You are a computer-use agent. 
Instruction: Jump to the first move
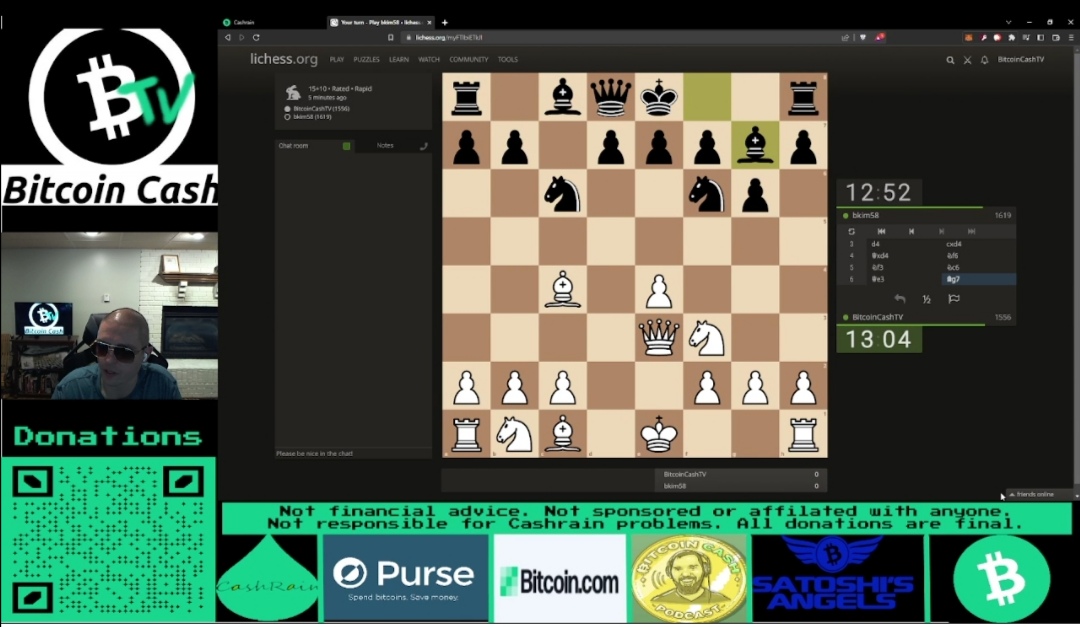(x=881, y=232)
